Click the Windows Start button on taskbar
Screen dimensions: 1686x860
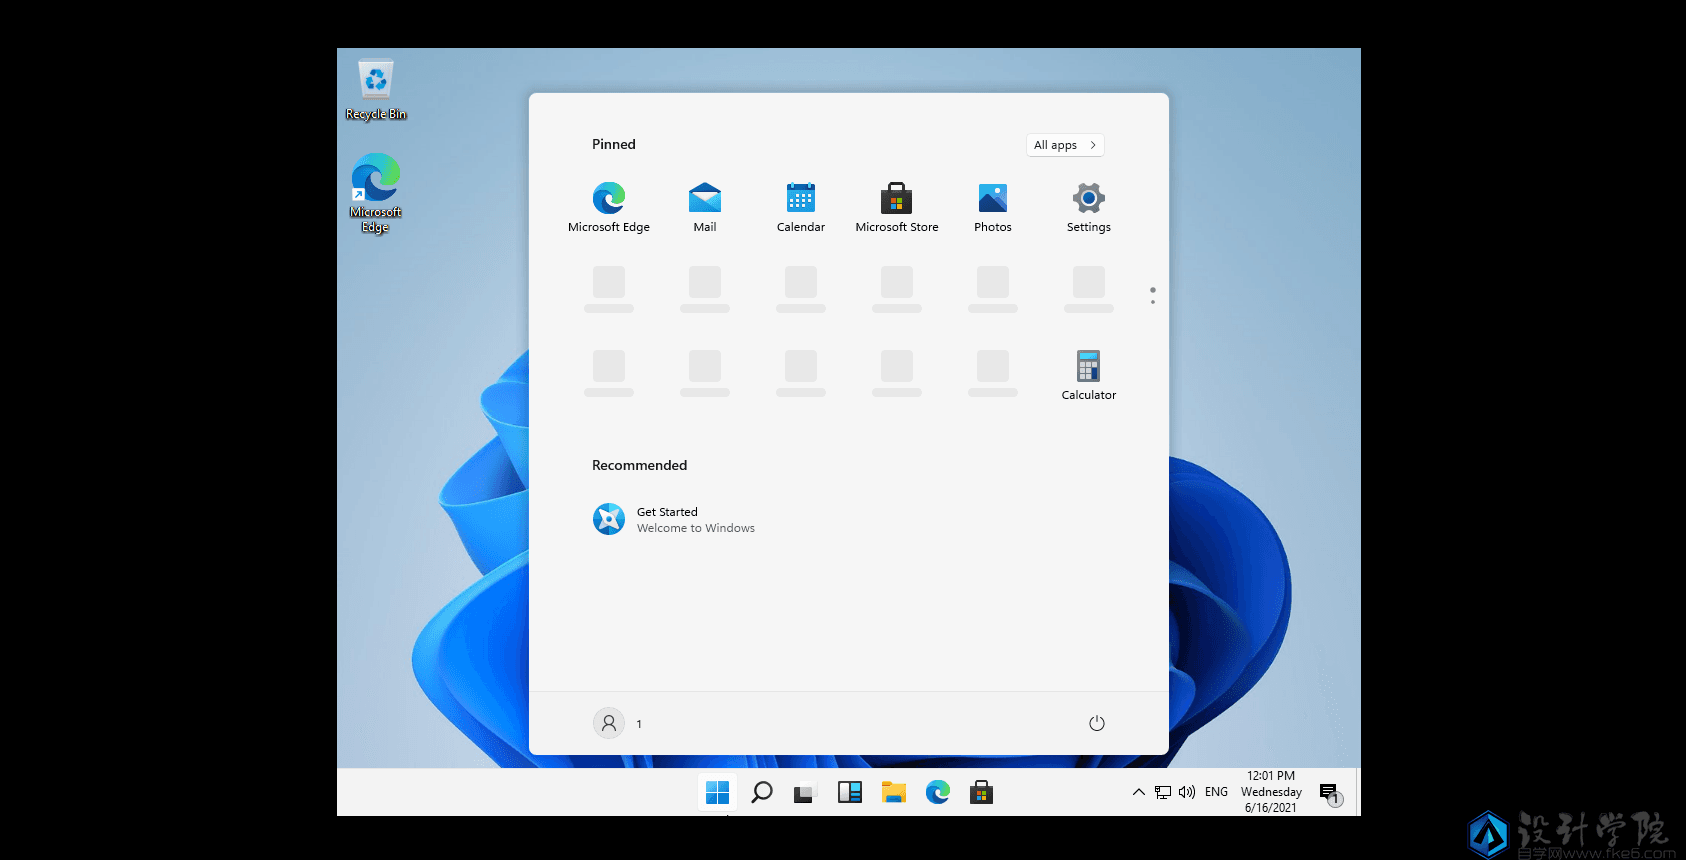coord(718,793)
